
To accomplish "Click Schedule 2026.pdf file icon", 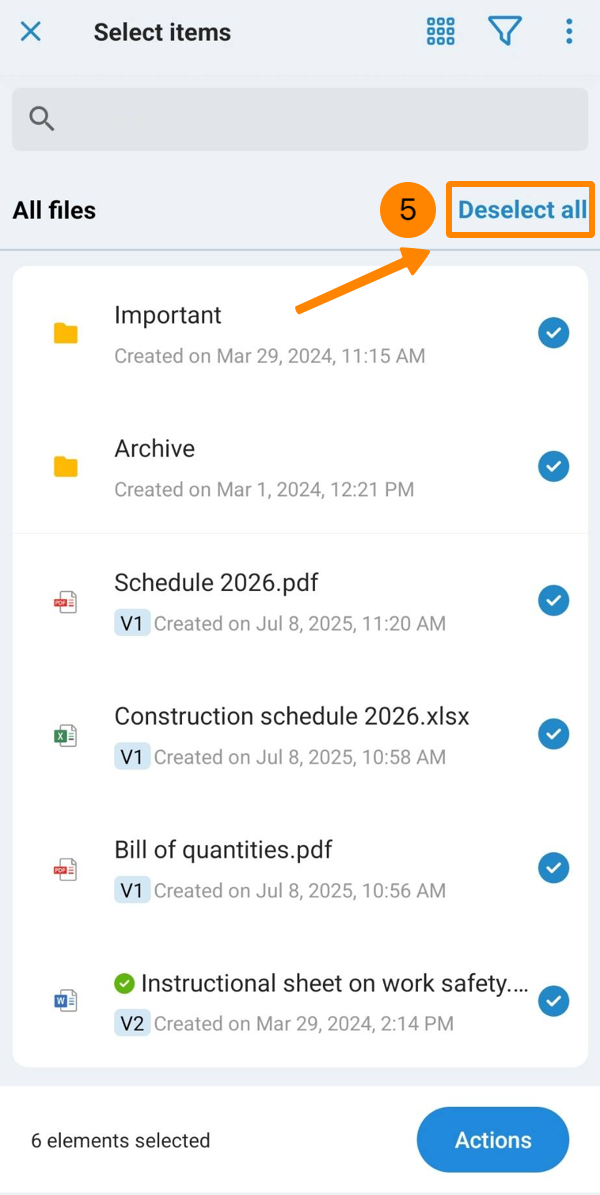I will [66, 601].
